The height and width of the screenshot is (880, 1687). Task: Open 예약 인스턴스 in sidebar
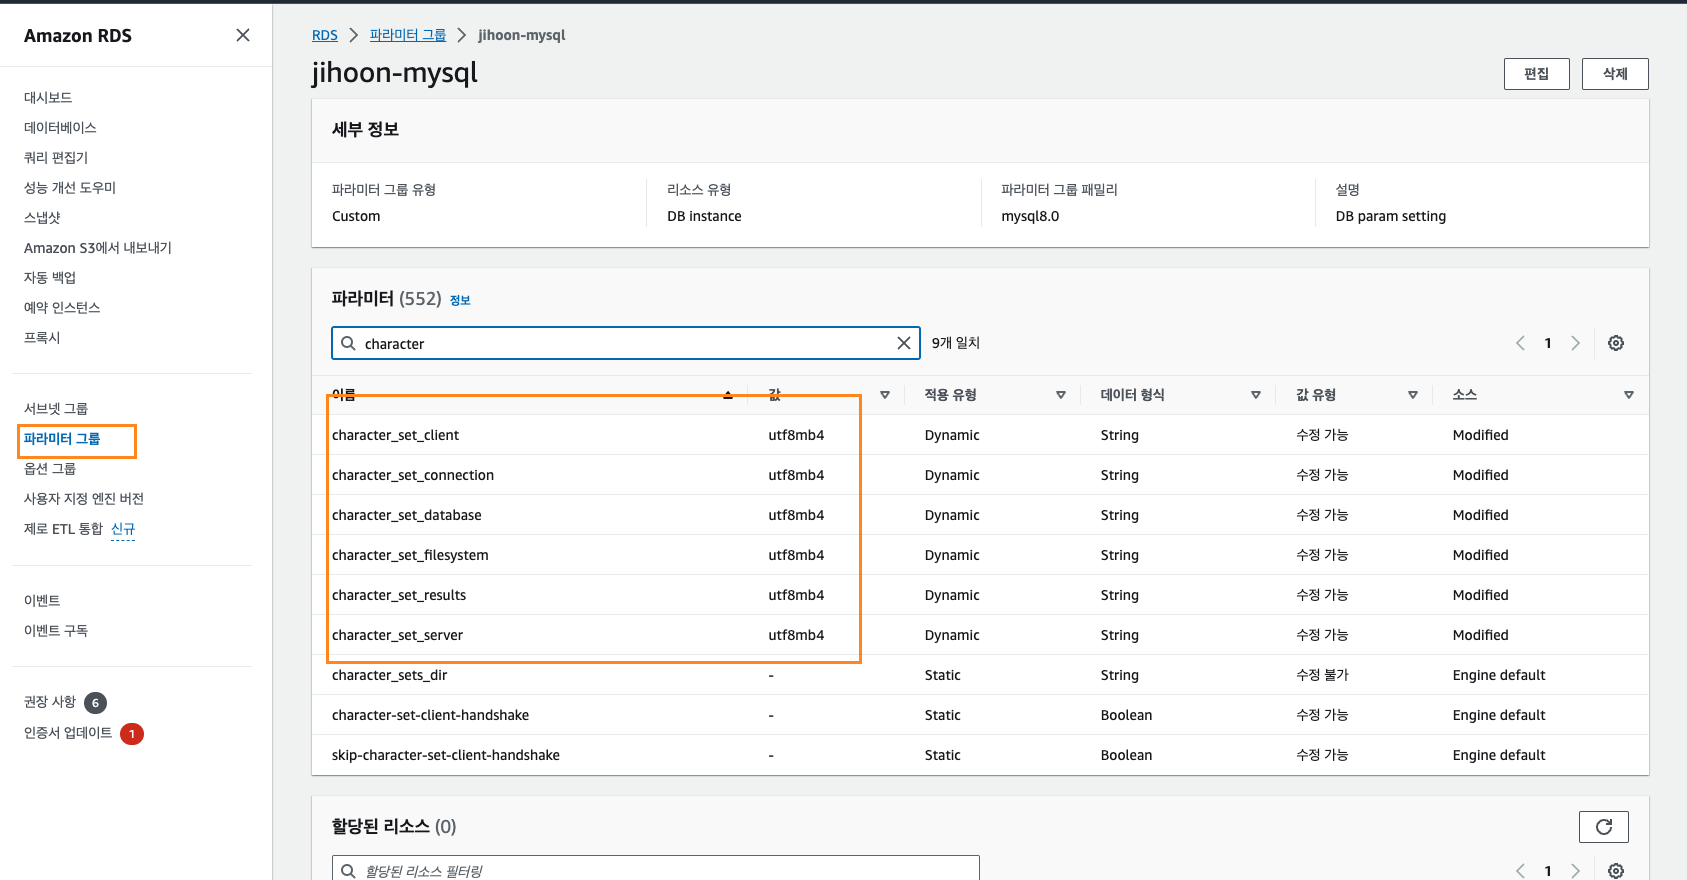(x=62, y=308)
